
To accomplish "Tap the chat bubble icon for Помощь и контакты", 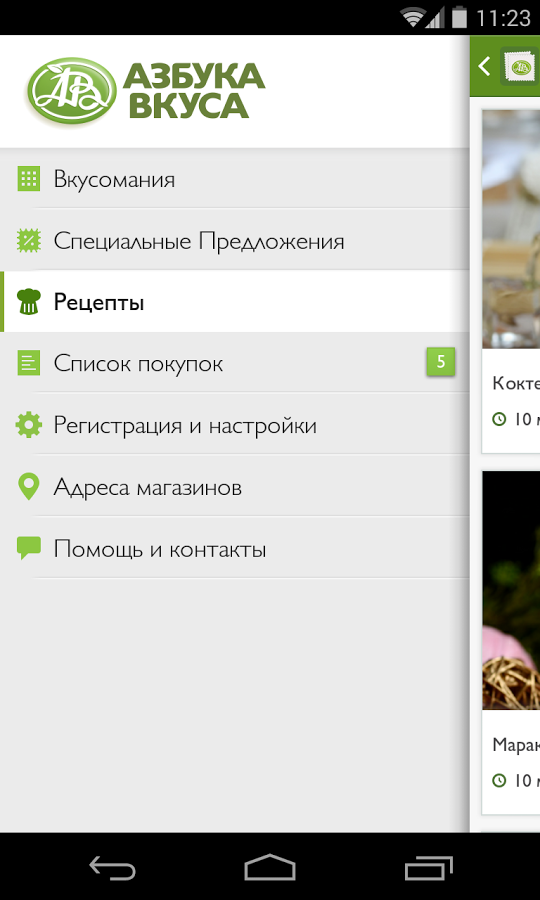I will coord(29,548).
